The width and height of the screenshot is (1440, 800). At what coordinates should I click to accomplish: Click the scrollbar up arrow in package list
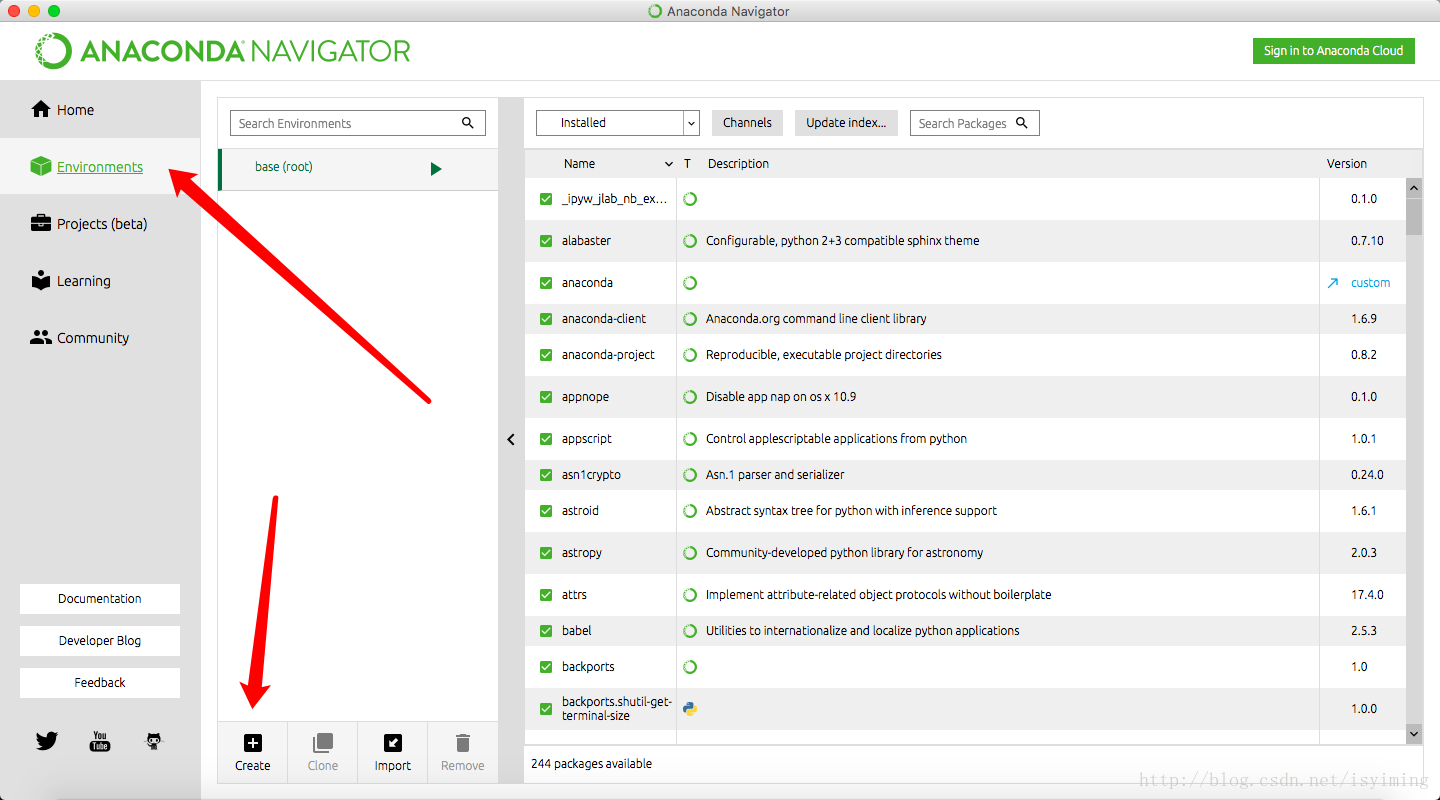(1414, 187)
